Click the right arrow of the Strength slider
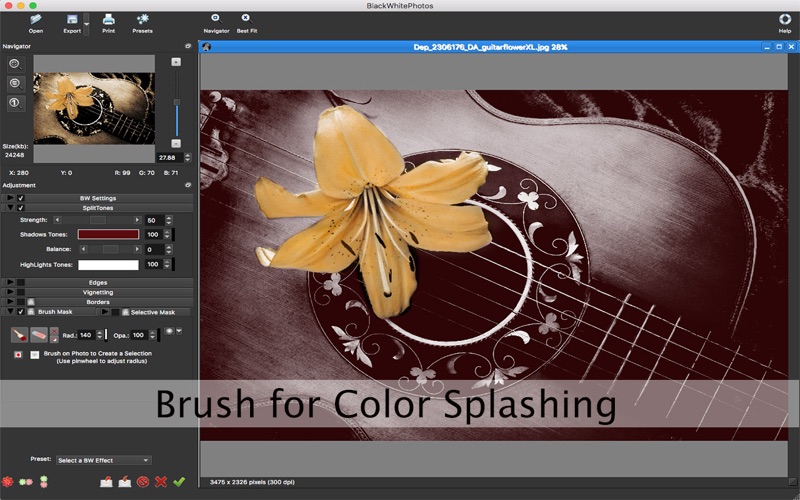 137,220
